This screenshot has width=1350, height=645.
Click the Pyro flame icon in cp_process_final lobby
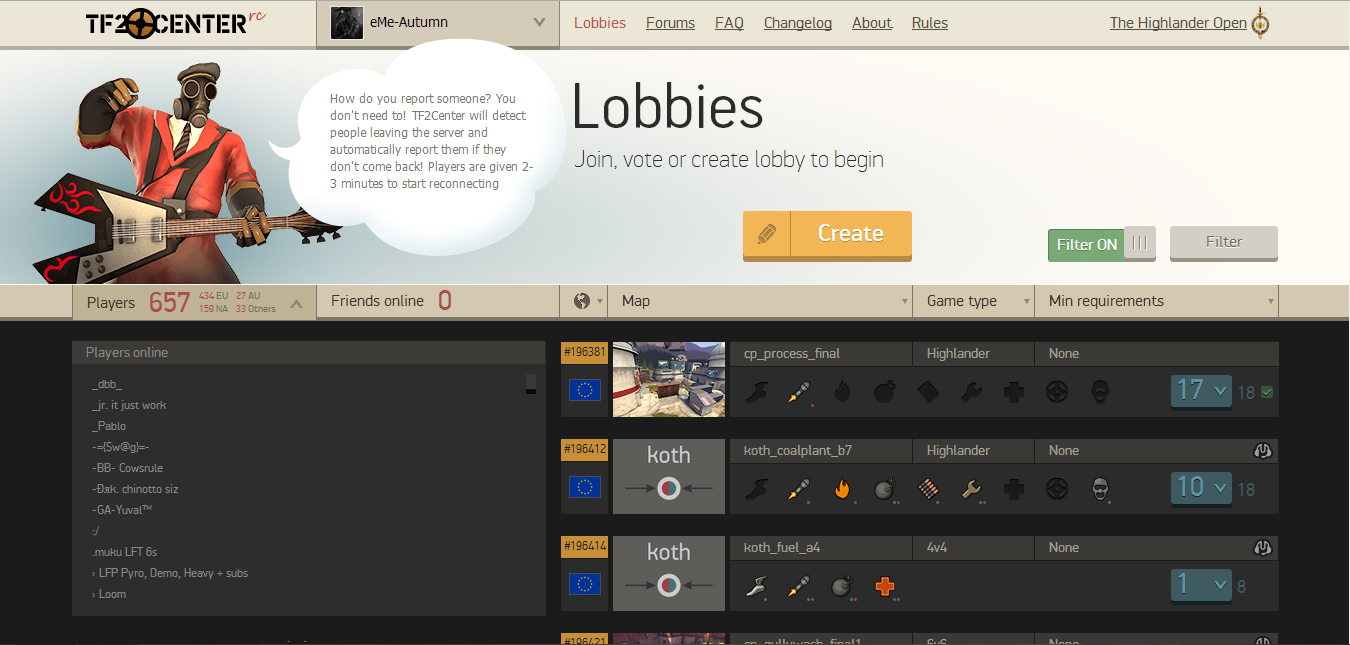[842, 392]
